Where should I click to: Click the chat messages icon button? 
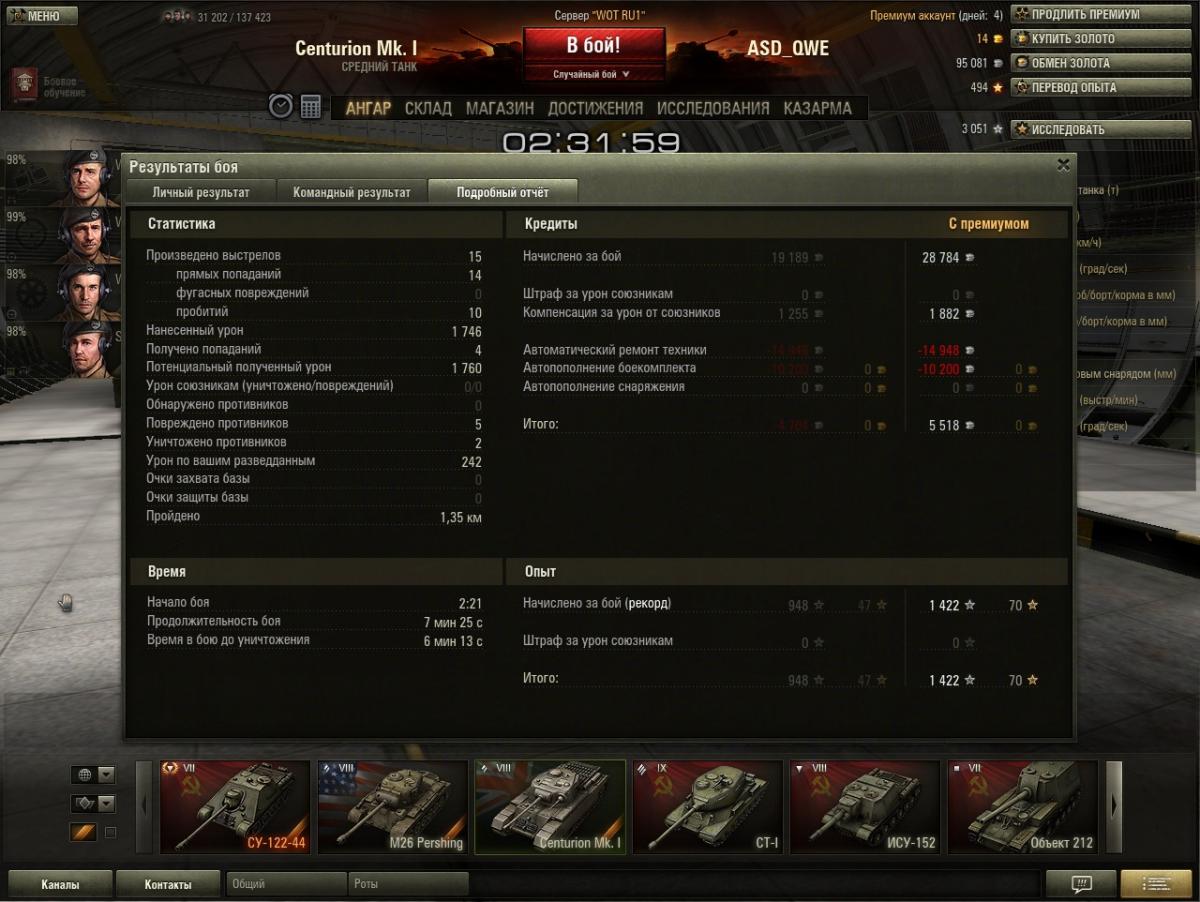pyautogui.click(x=1080, y=884)
